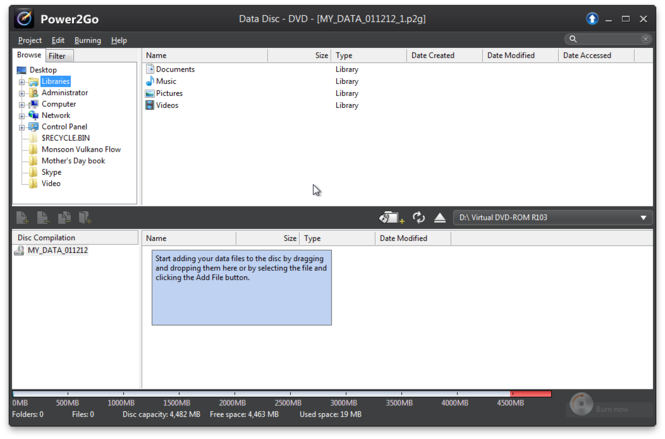Select the Video folder in tree
Image resolution: width=665 pixels, height=439 pixels.
pyautogui.click(x=51, y=184)
